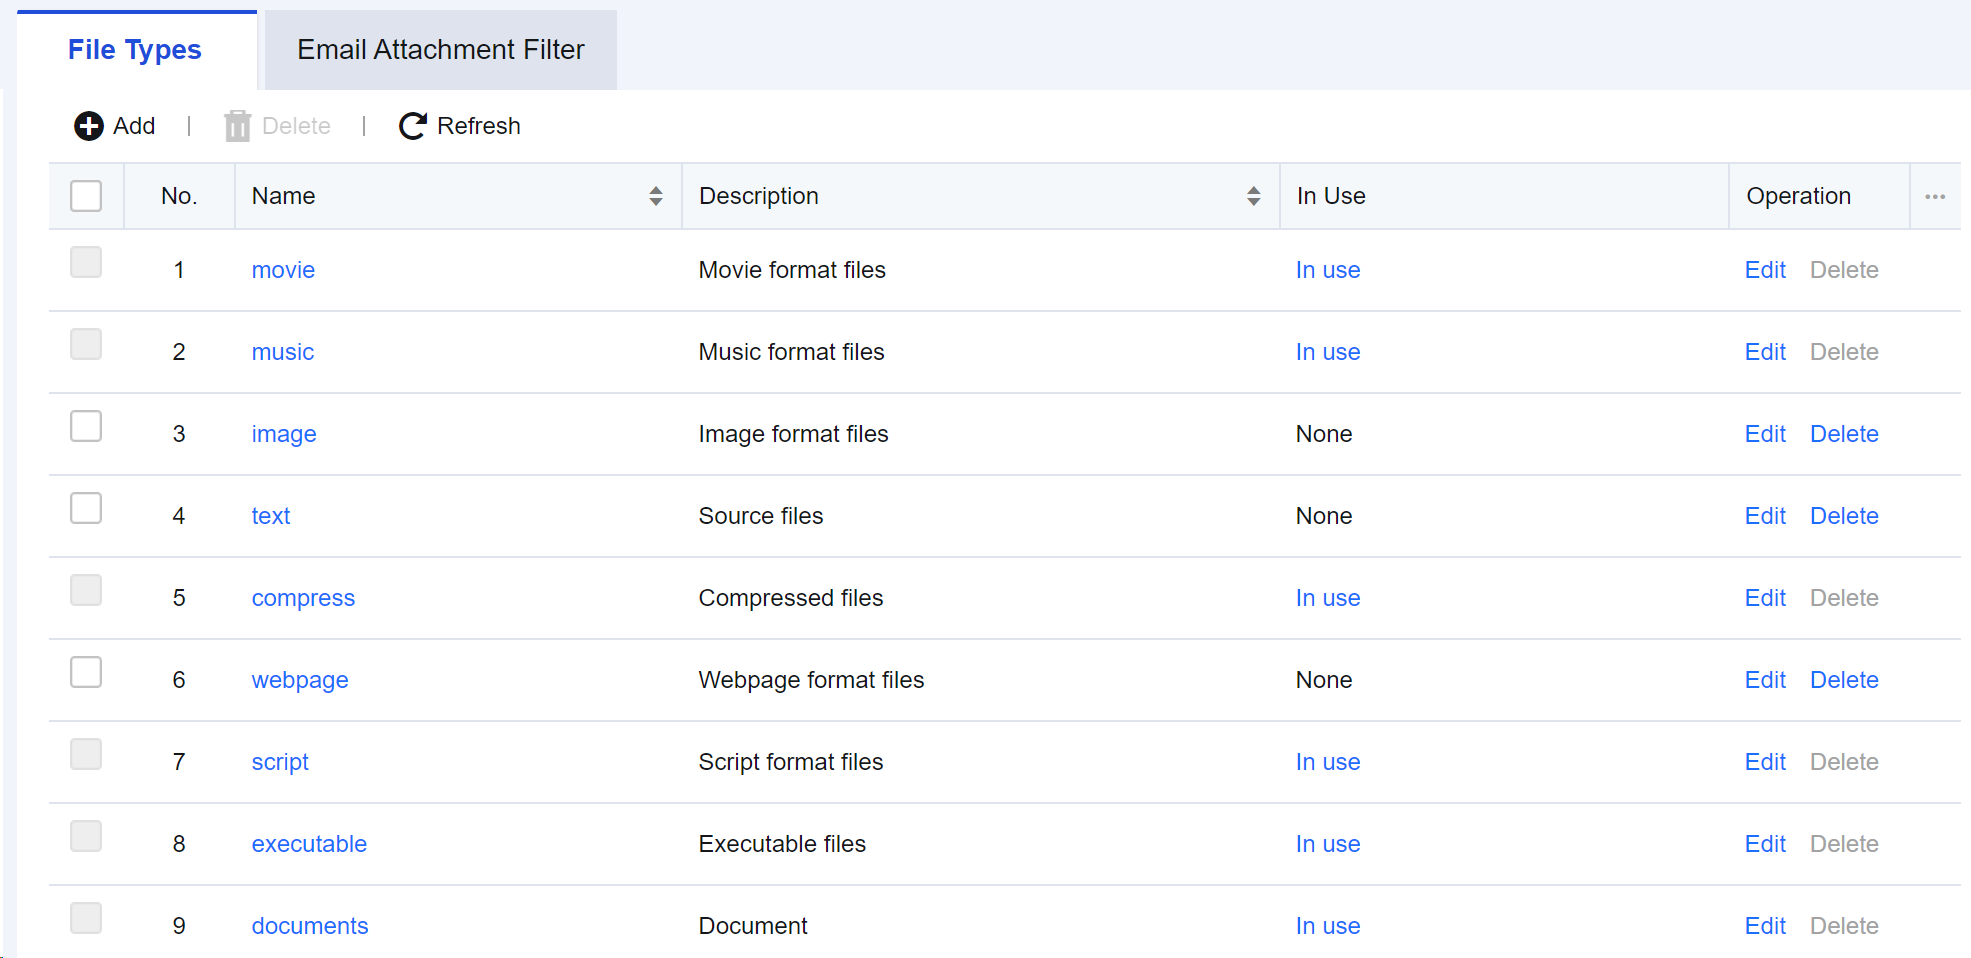The image size is (1971, 958).
Task: Click the Refresh circular arrow icon
Action: pyautogui.click(x=412, y=126)
